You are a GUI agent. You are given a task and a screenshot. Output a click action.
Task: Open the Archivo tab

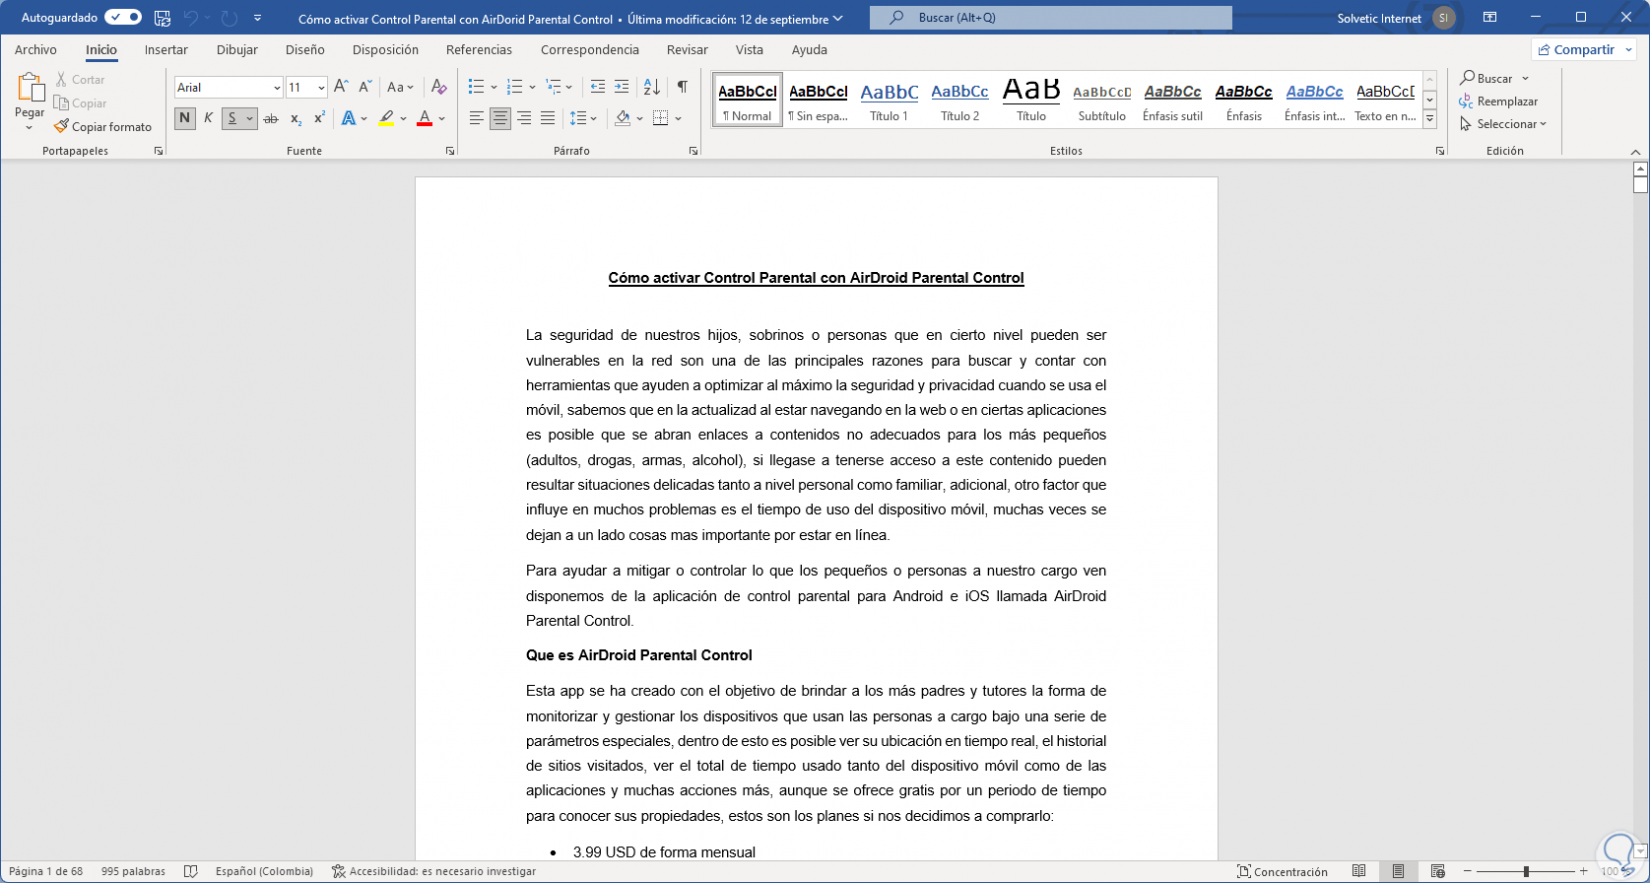pyautogui.click(x=36, y=50)
